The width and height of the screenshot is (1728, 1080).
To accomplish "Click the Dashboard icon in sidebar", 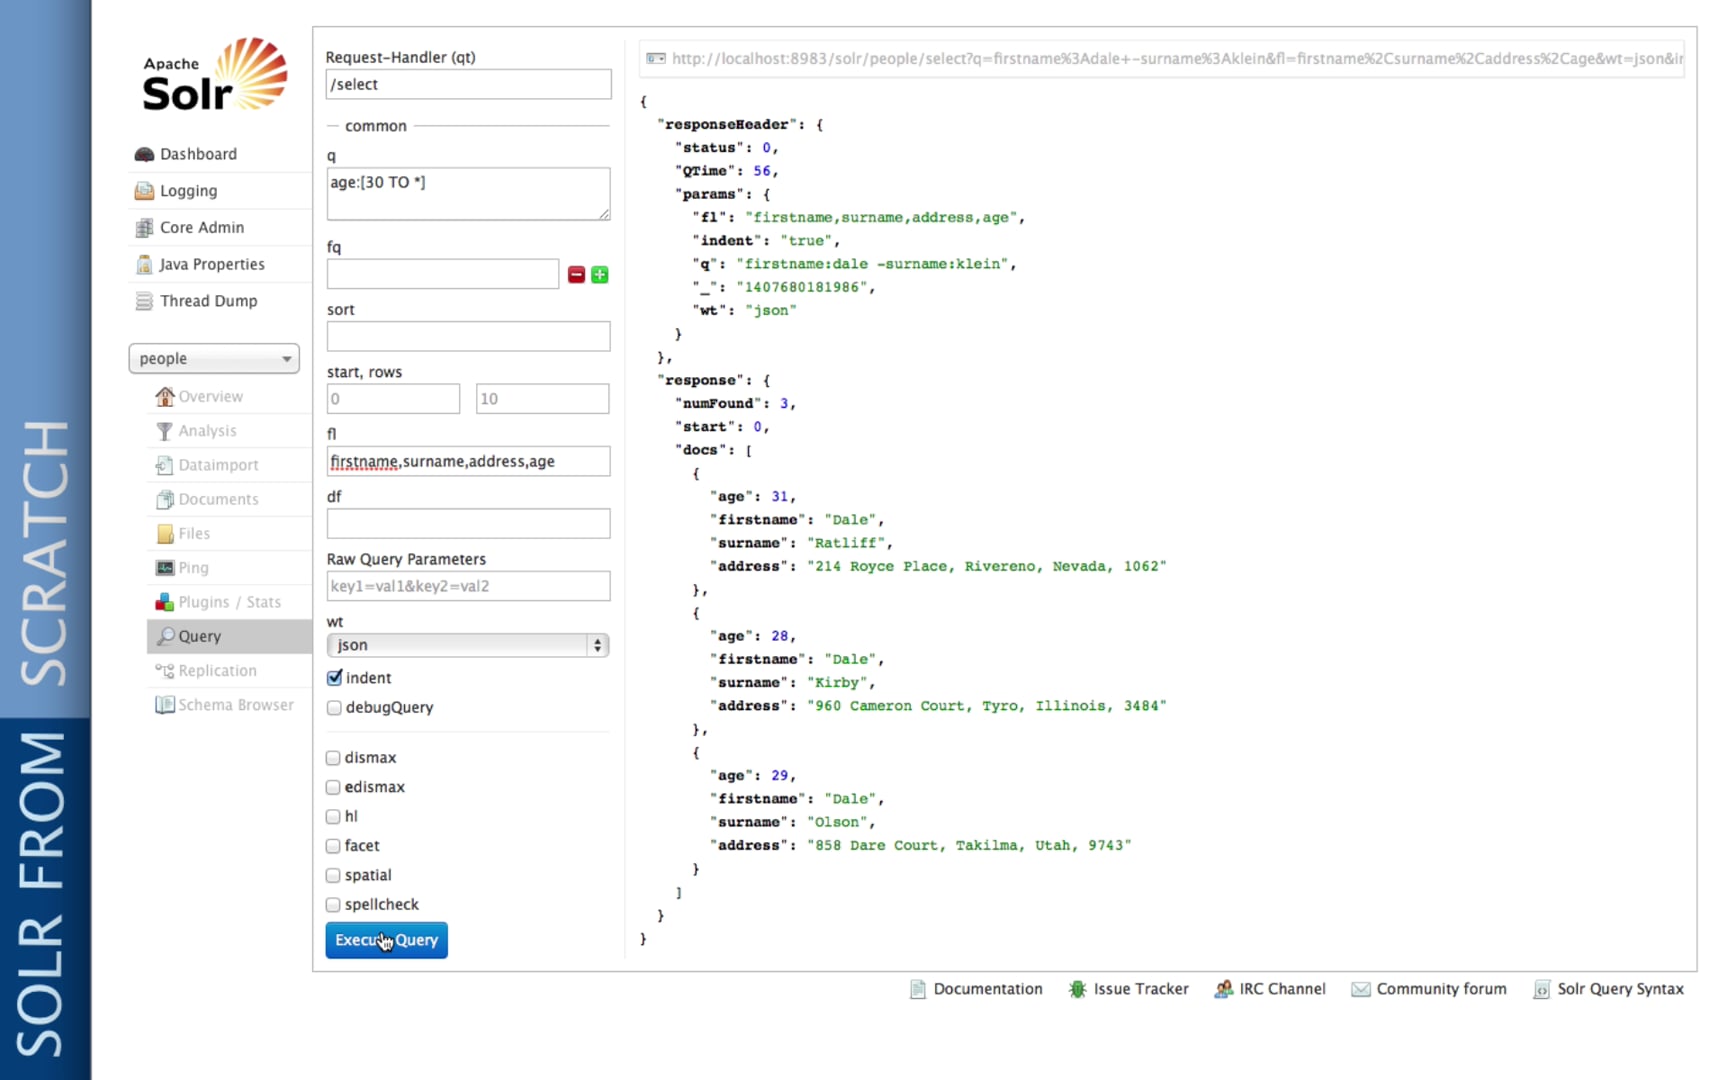I will point(144,154).
